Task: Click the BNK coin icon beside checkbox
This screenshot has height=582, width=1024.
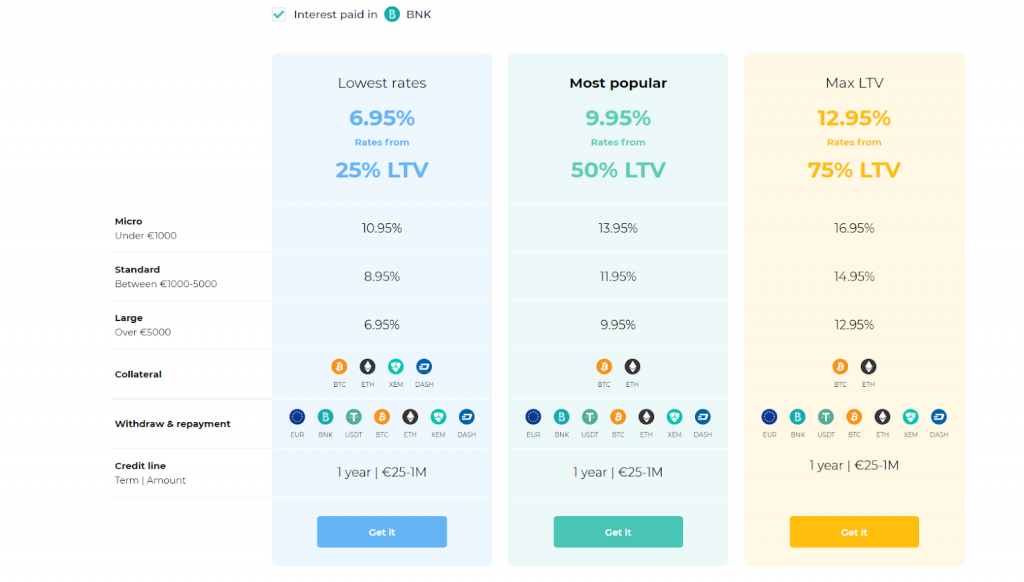Action: tap(392, 14)
